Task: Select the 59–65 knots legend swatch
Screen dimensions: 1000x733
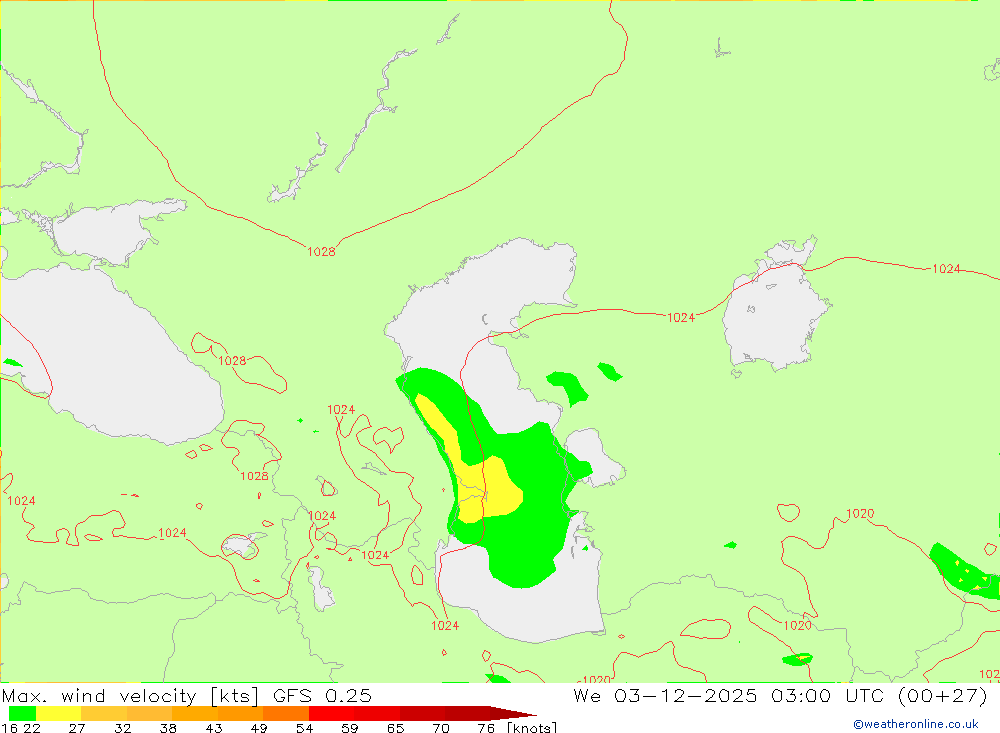Action: (x=377, y=713)
